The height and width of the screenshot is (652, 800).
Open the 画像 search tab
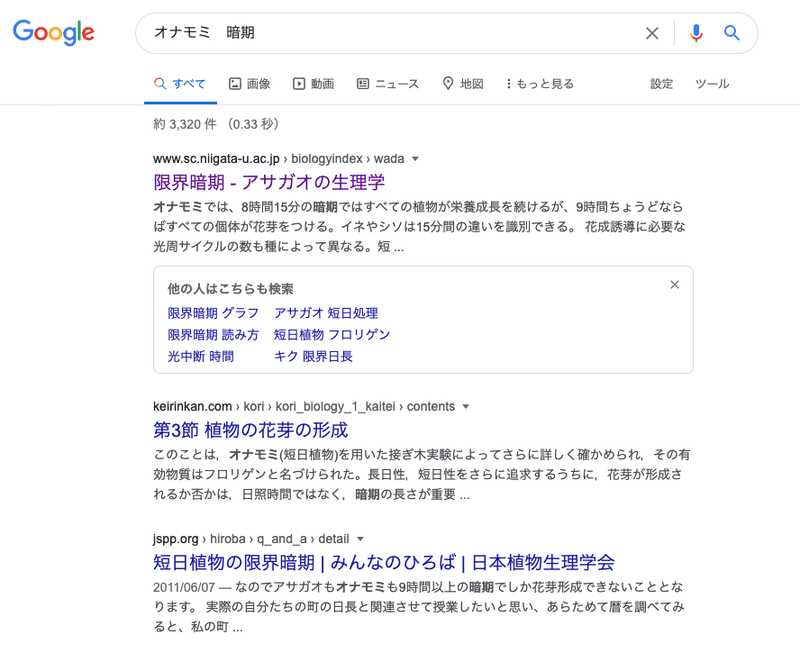pyautogui.click(x=250, y=84)
